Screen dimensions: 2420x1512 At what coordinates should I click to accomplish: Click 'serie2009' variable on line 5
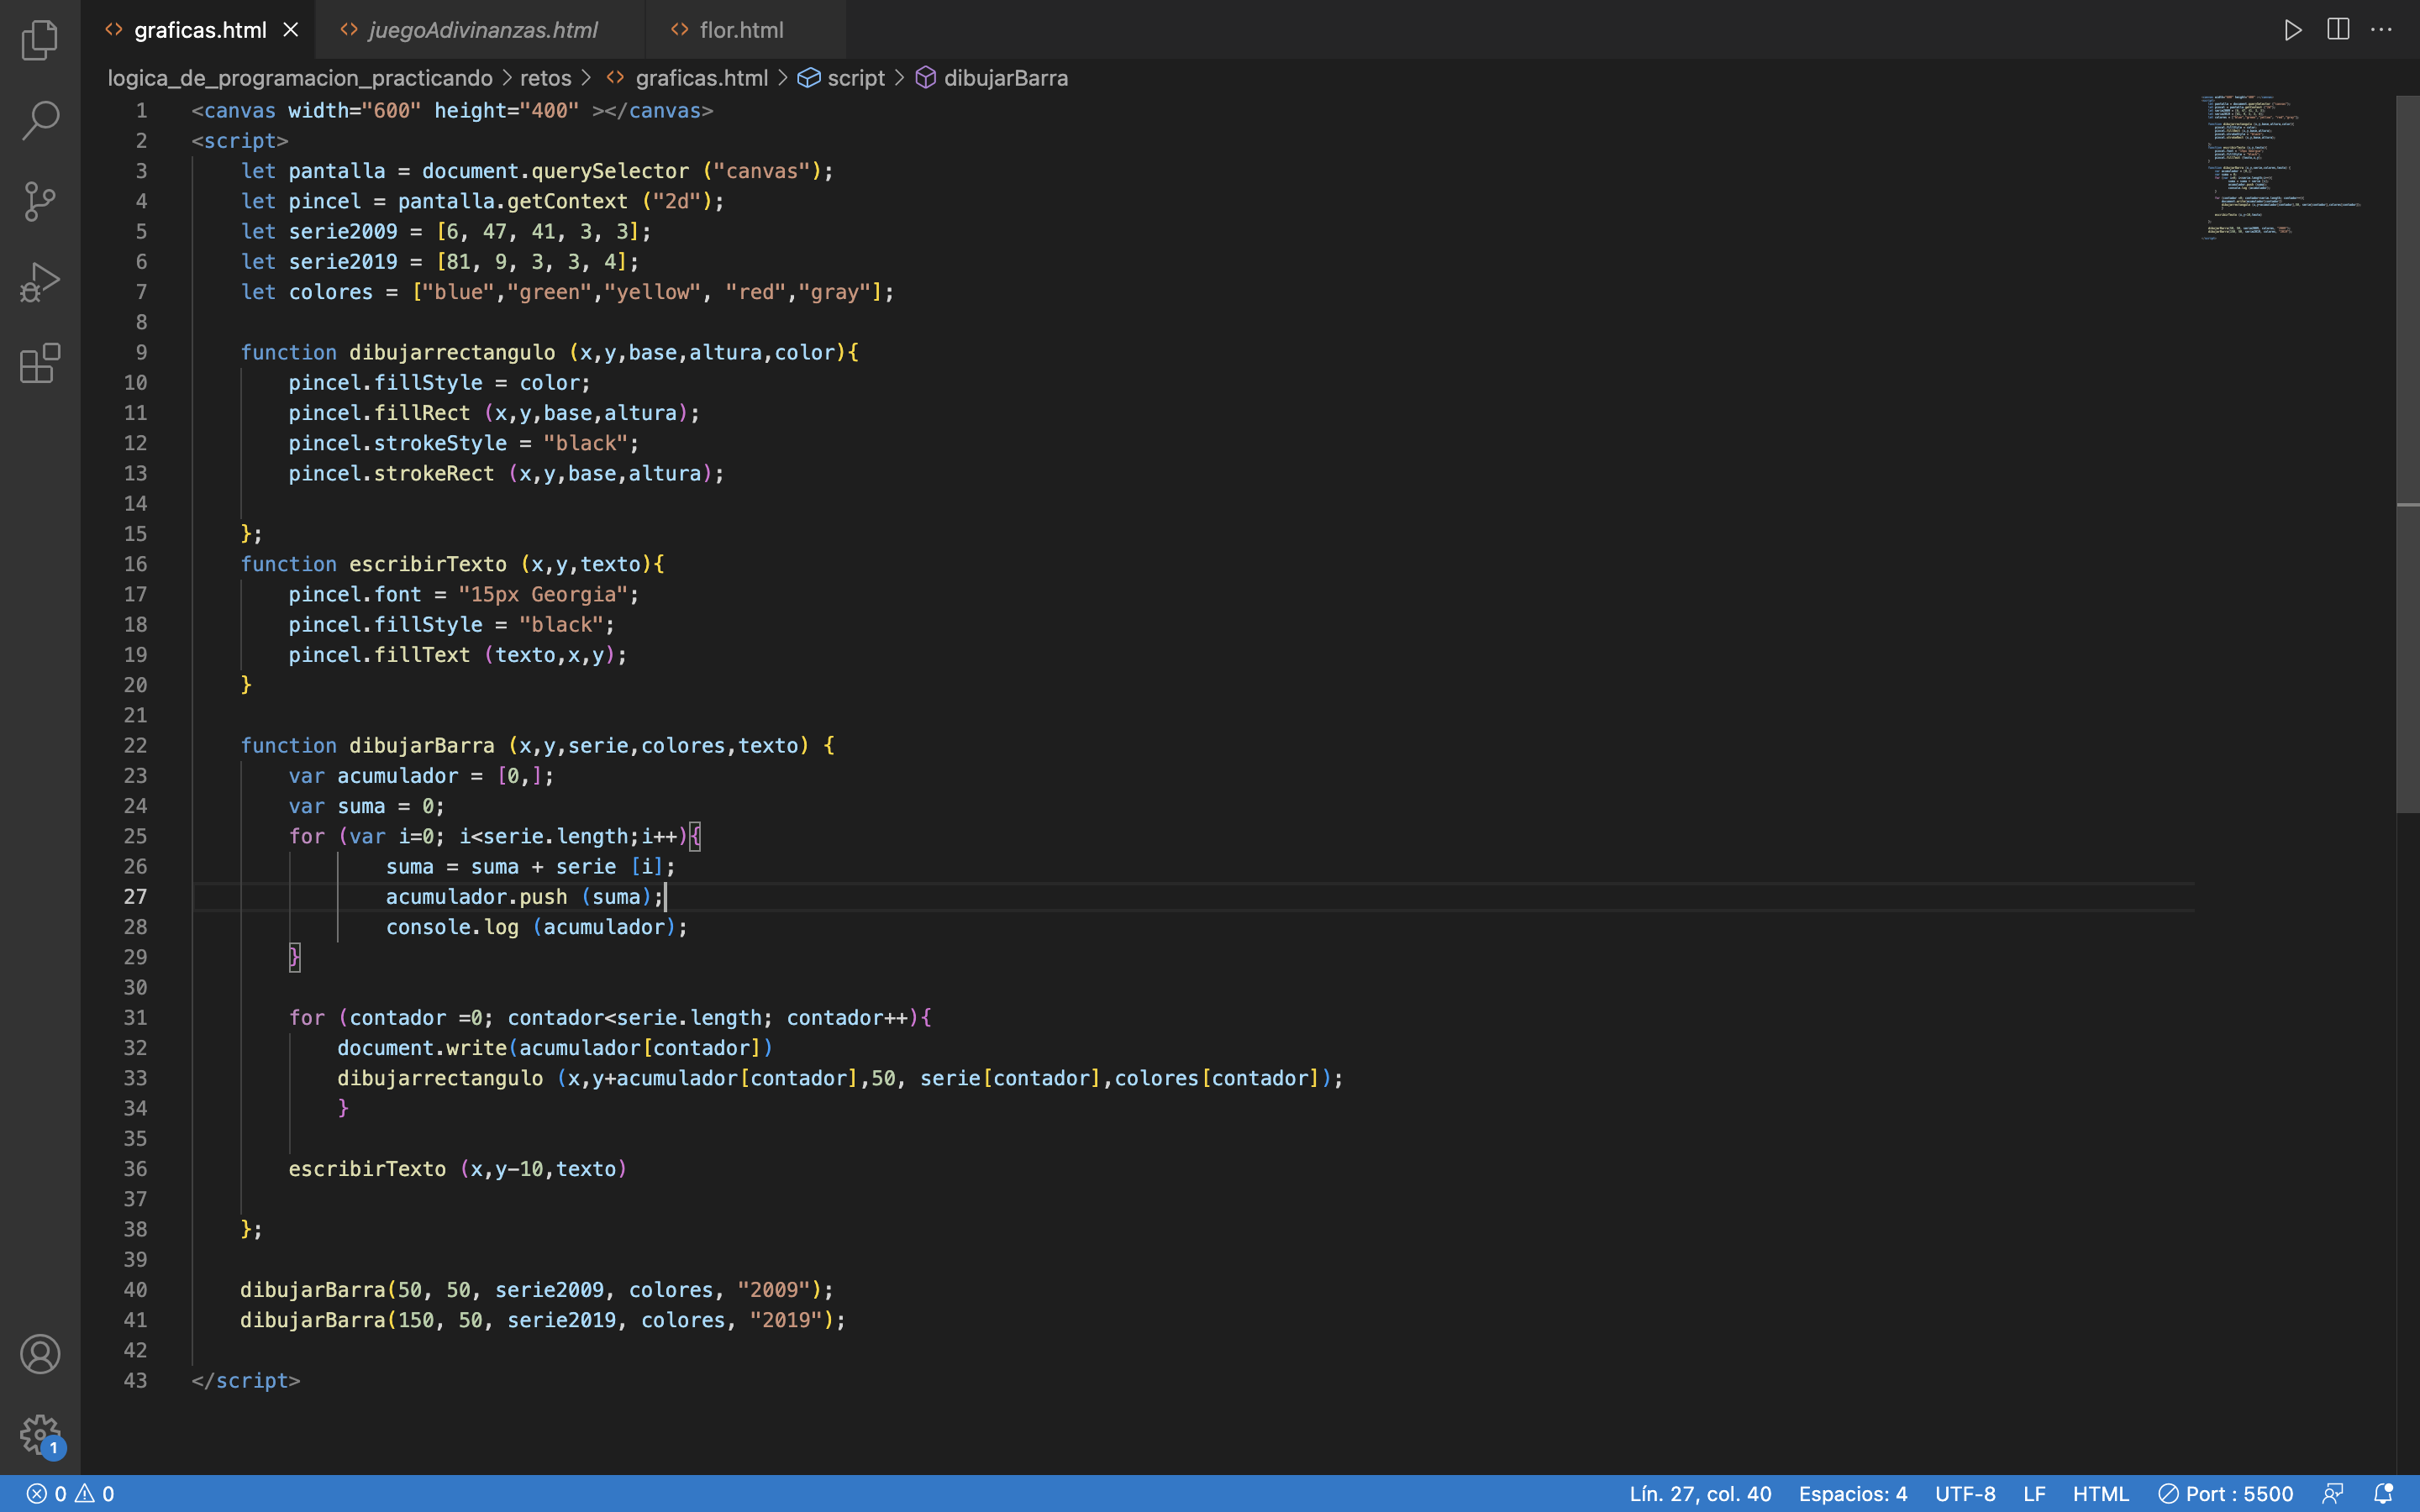pos(343,232)
